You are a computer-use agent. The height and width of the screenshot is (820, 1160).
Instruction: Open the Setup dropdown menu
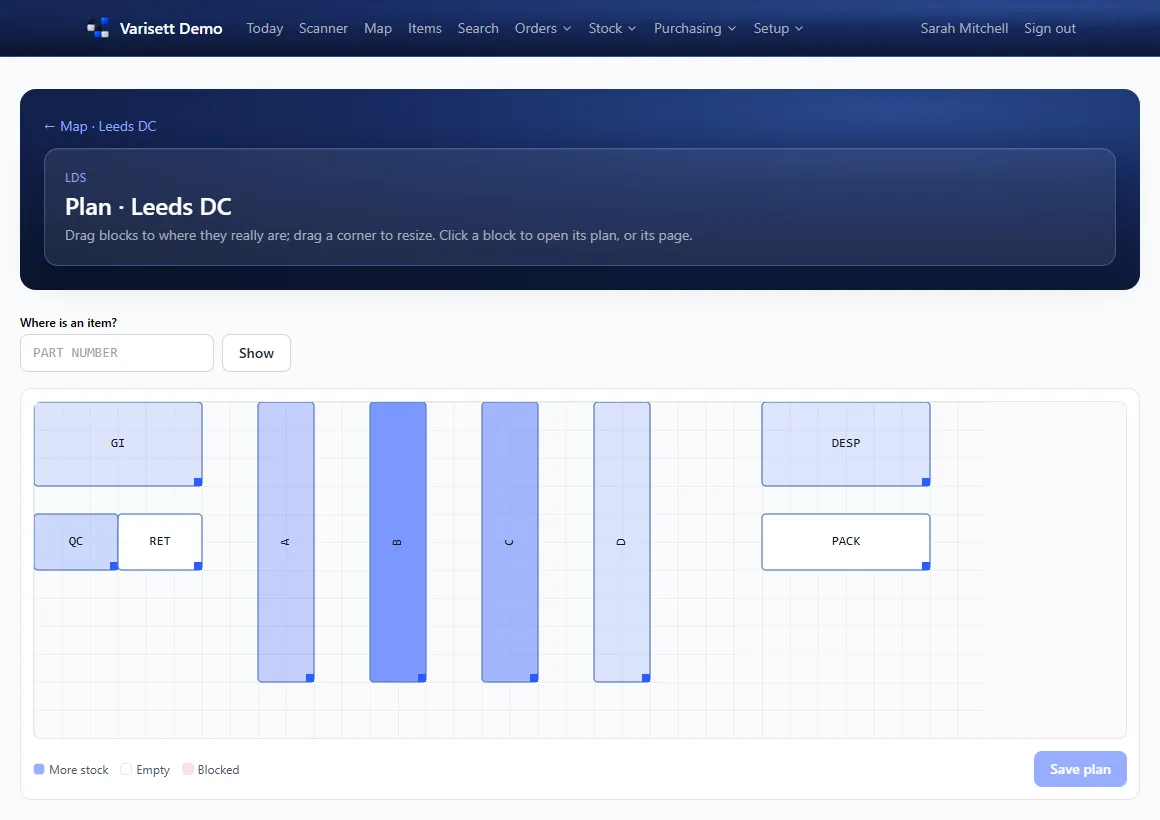(x=778, y=28)
